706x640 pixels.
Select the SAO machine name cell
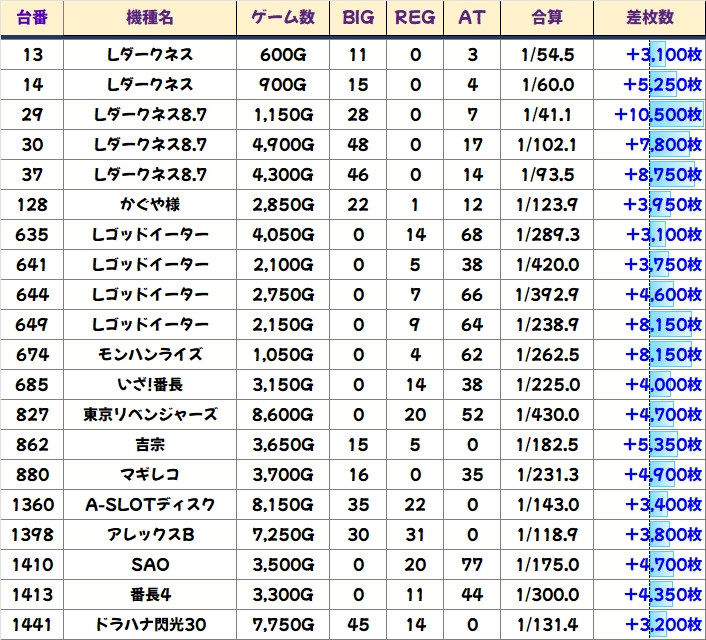[150, 565]
